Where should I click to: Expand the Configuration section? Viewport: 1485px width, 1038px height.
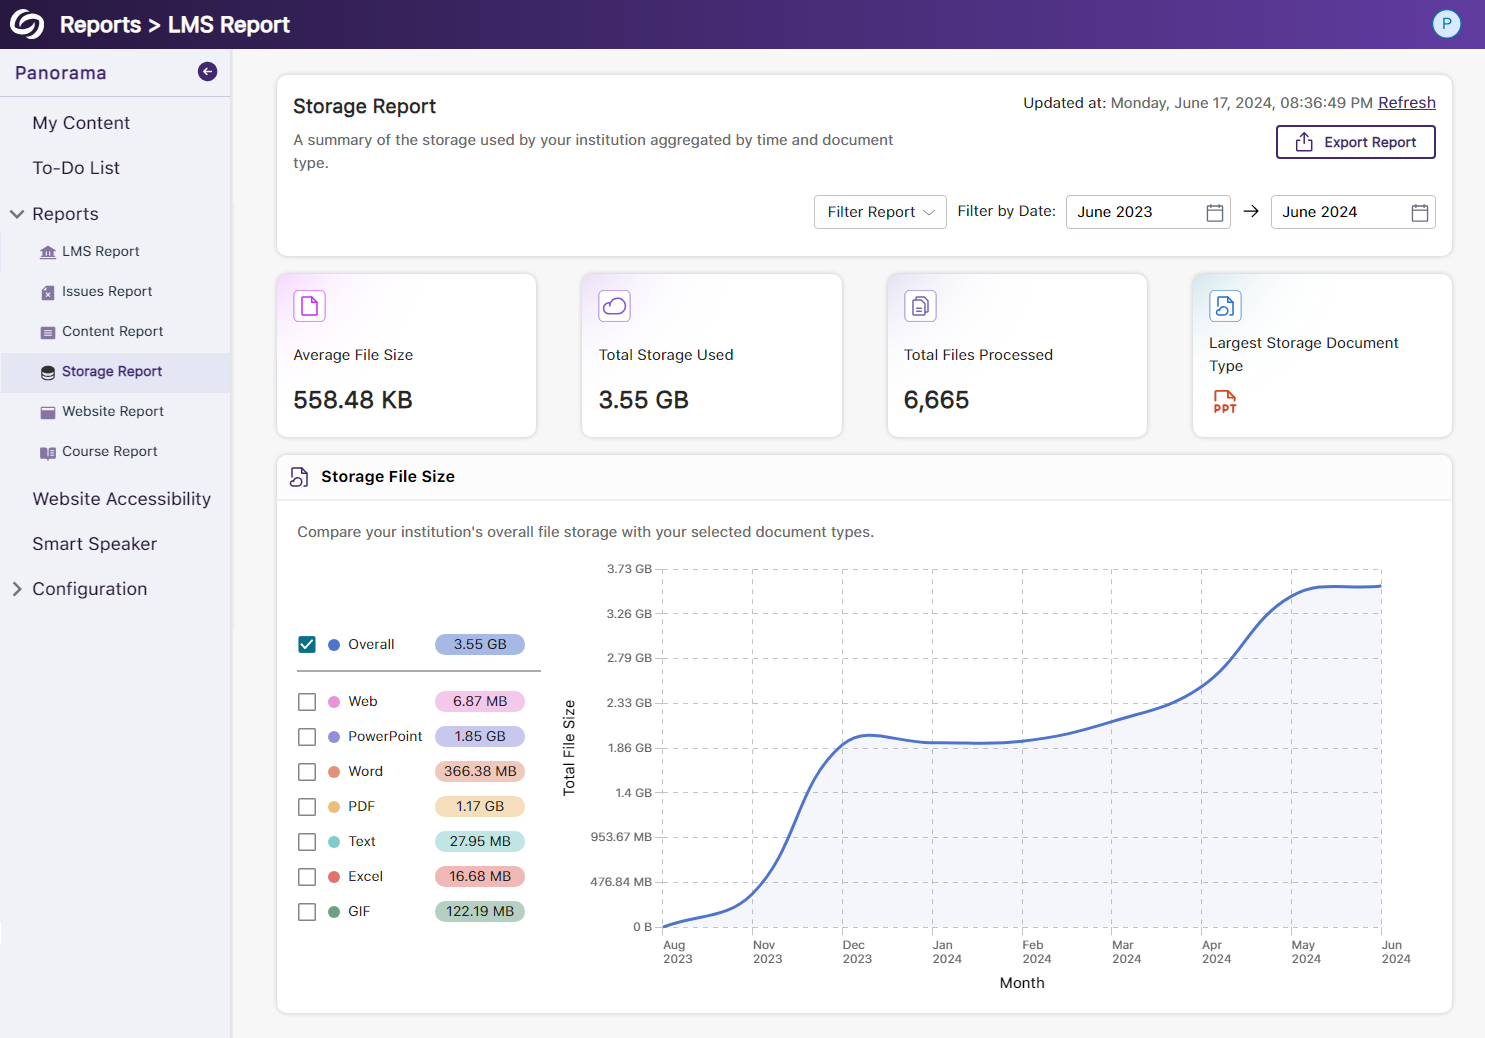click(x=17, y=589)
